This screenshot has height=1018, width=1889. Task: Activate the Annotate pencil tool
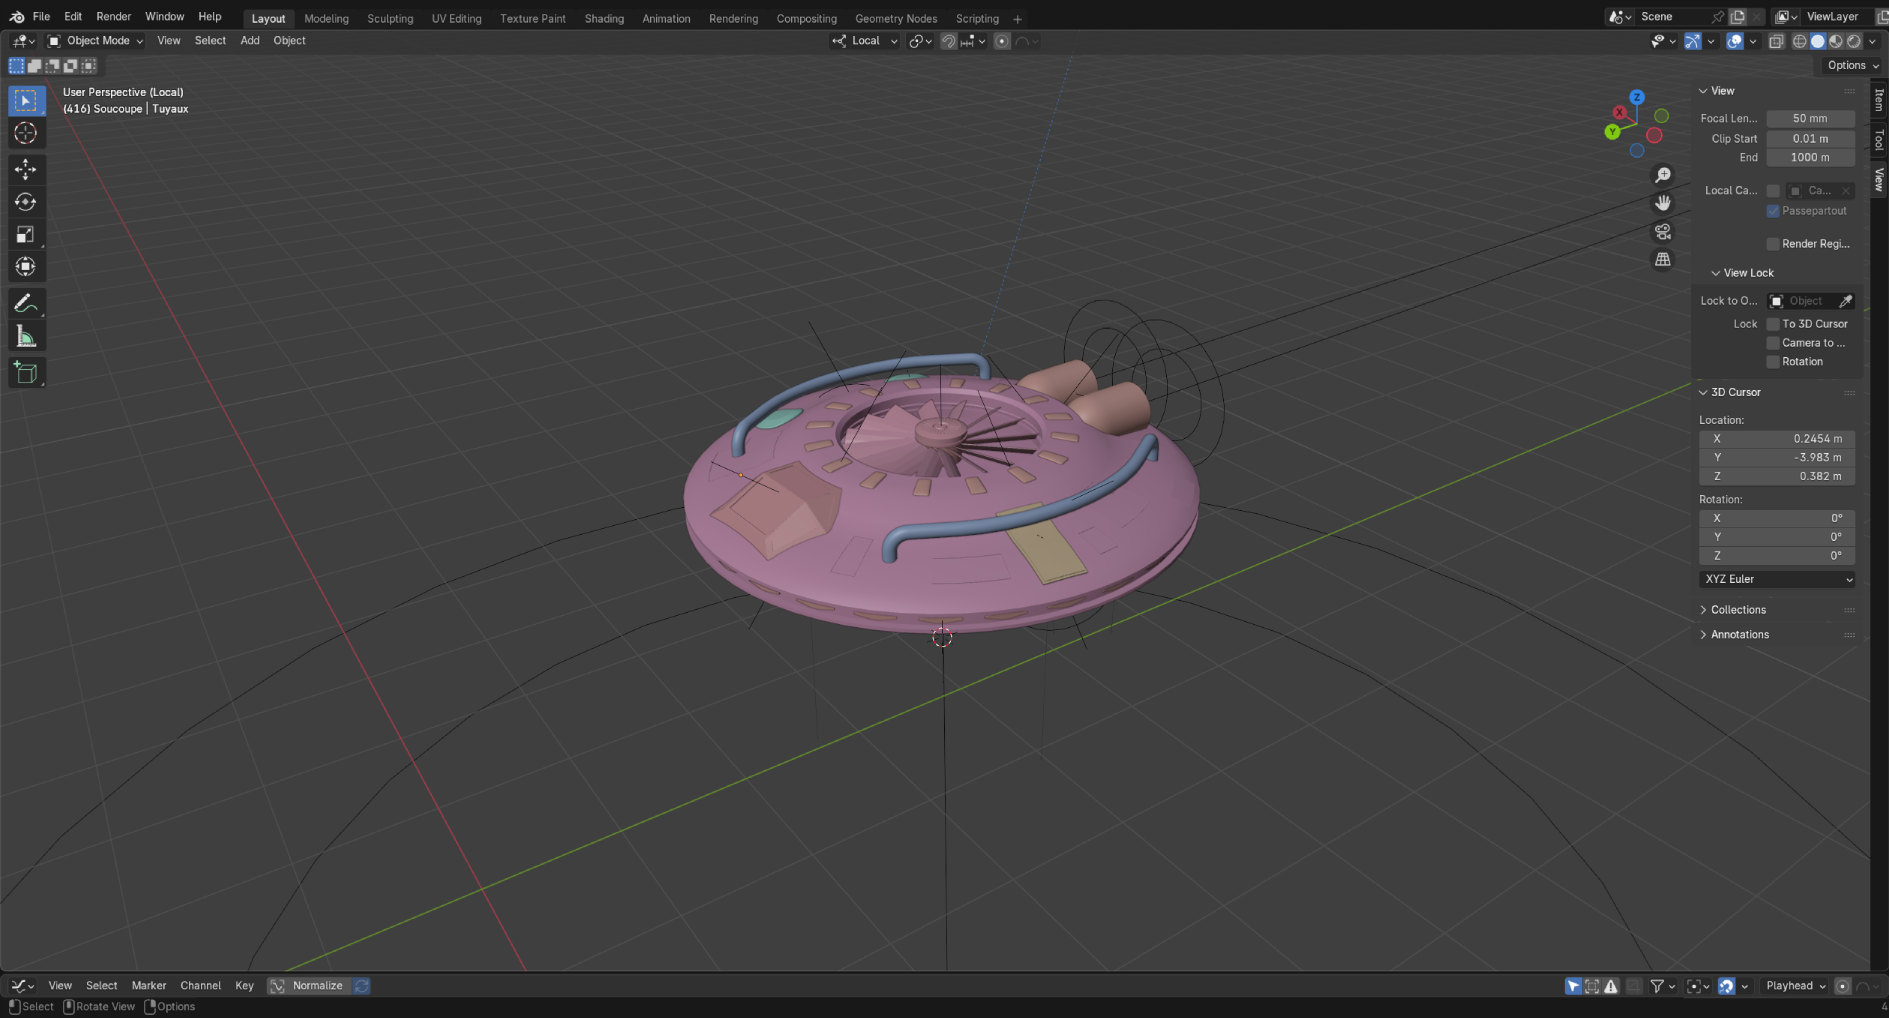tap(26, 303)
